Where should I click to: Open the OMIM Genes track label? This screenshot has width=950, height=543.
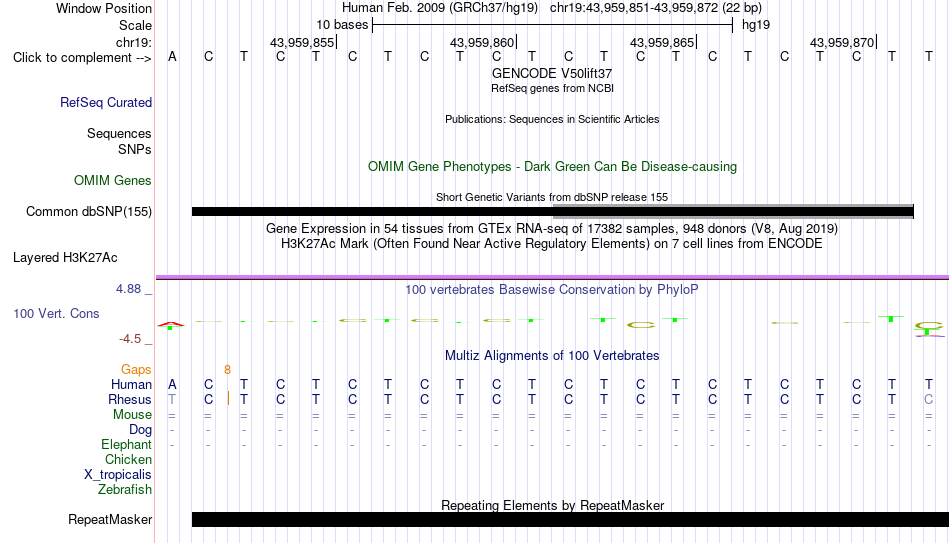tap(113, 181)
